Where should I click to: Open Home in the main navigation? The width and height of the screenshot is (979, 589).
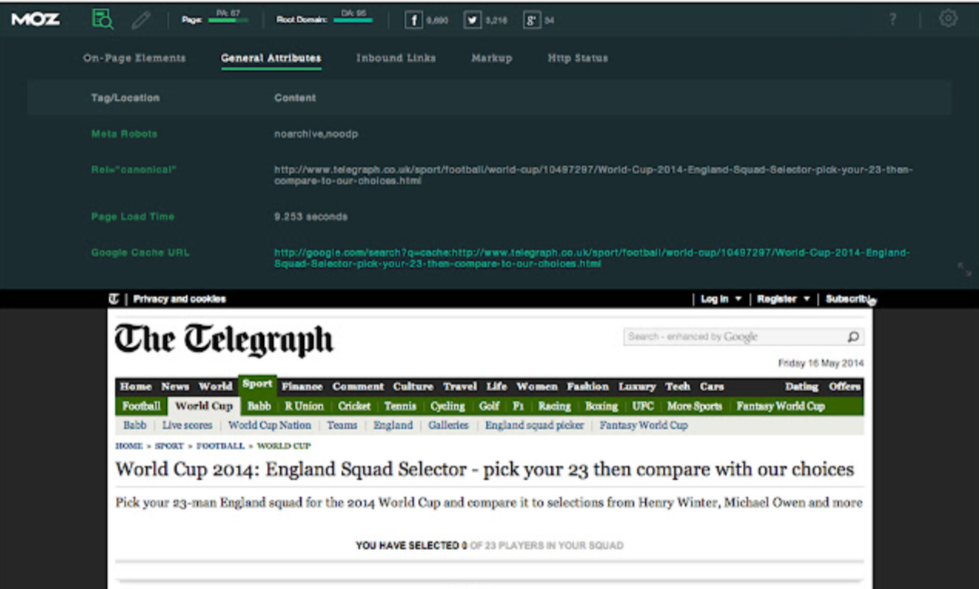click(x=135, y=386)
